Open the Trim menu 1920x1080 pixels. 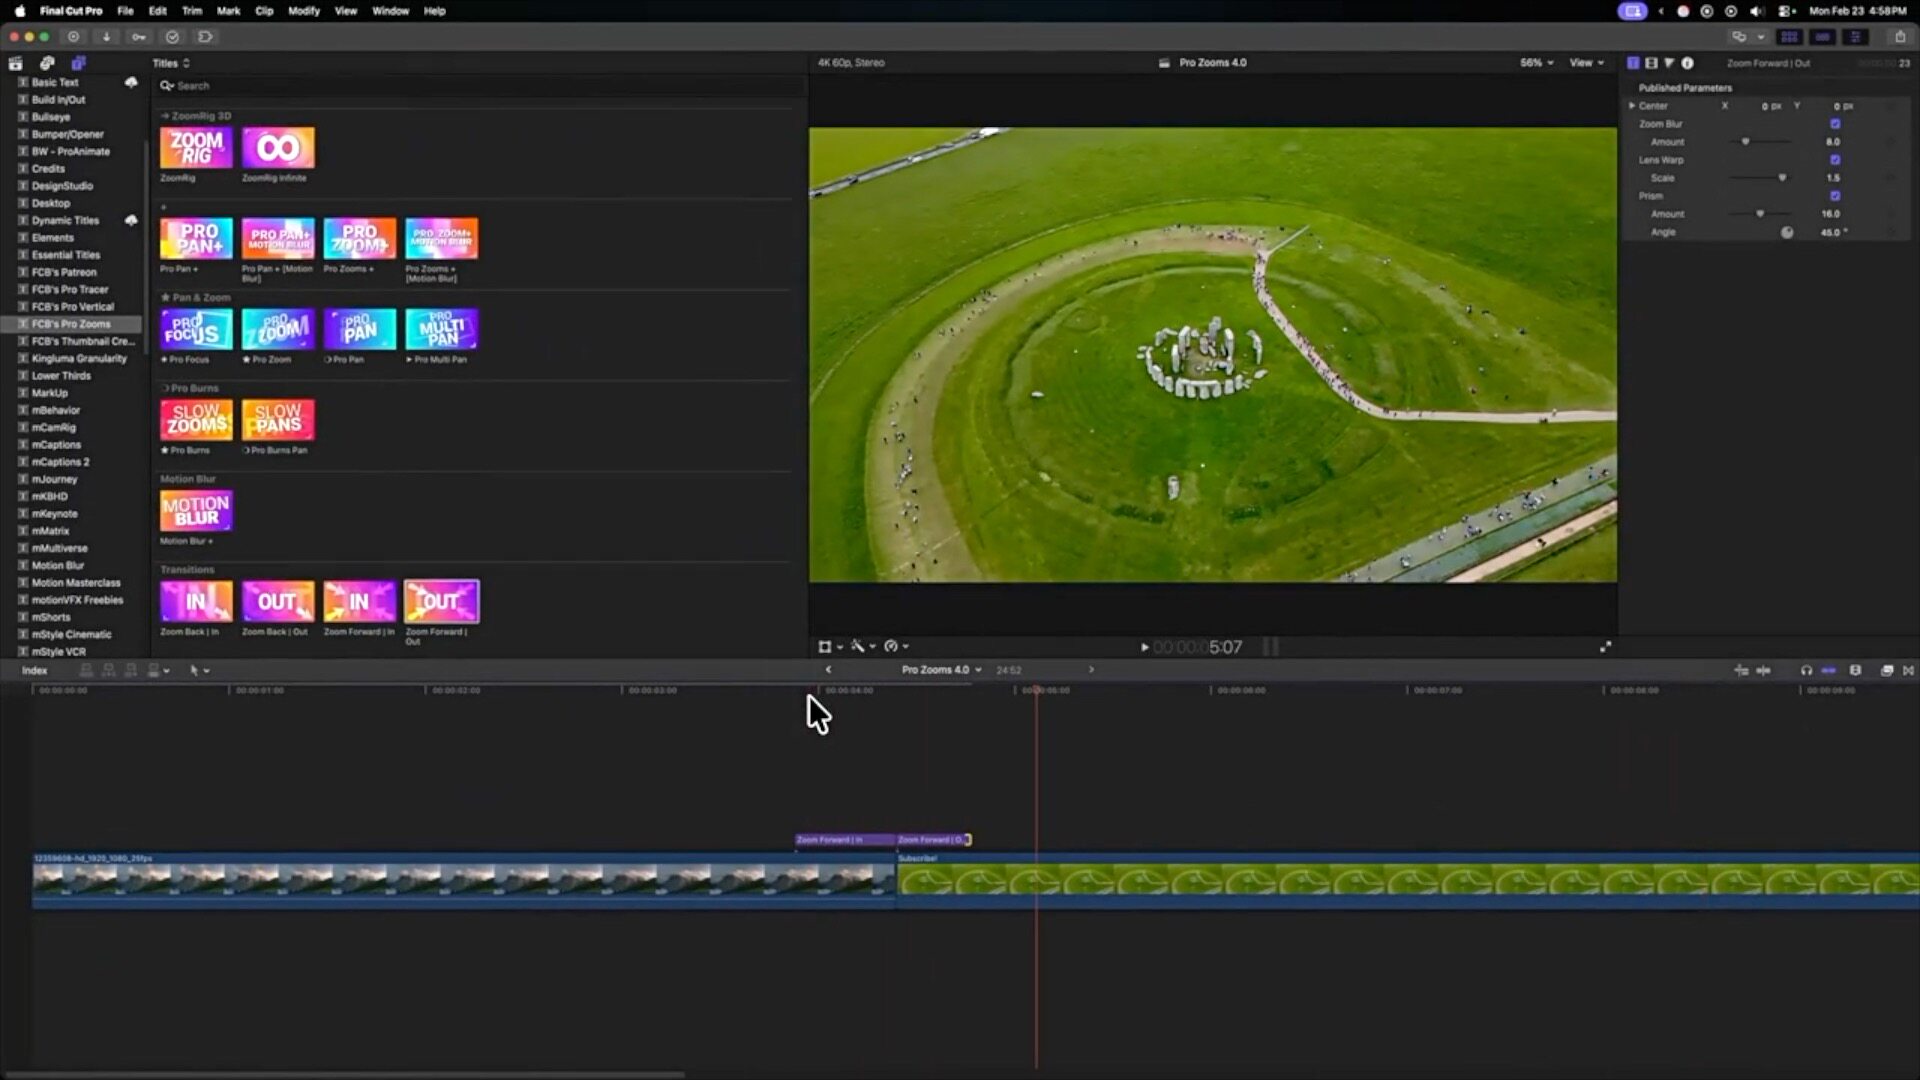pos(192,11)
